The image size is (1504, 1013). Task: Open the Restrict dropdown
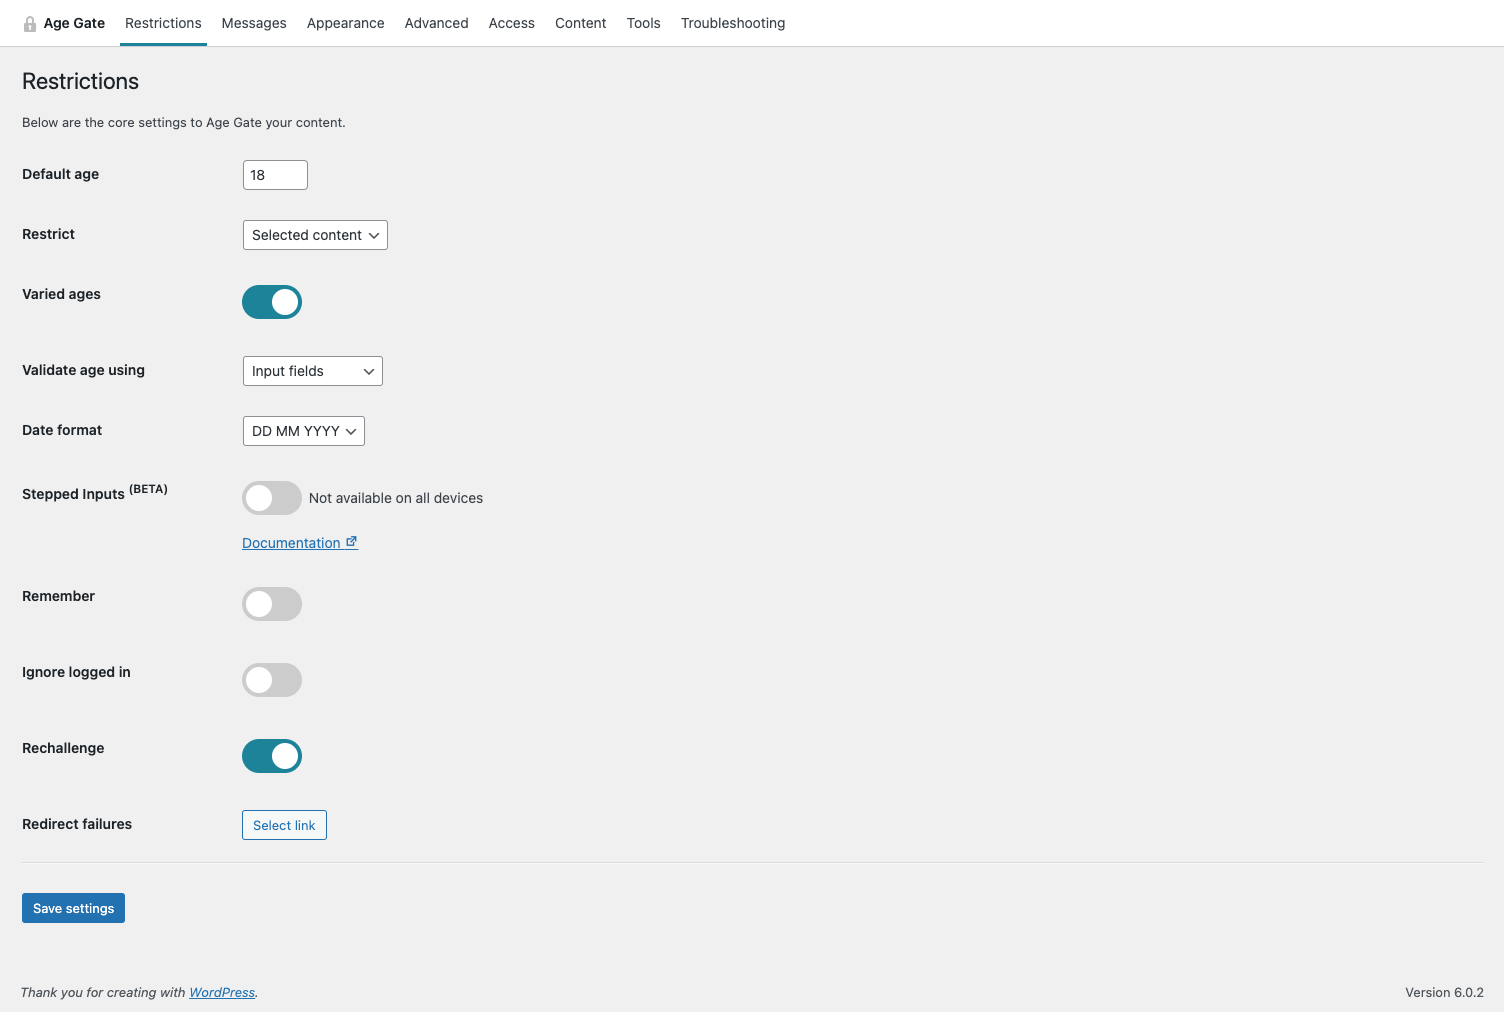(x=315, y=235)
